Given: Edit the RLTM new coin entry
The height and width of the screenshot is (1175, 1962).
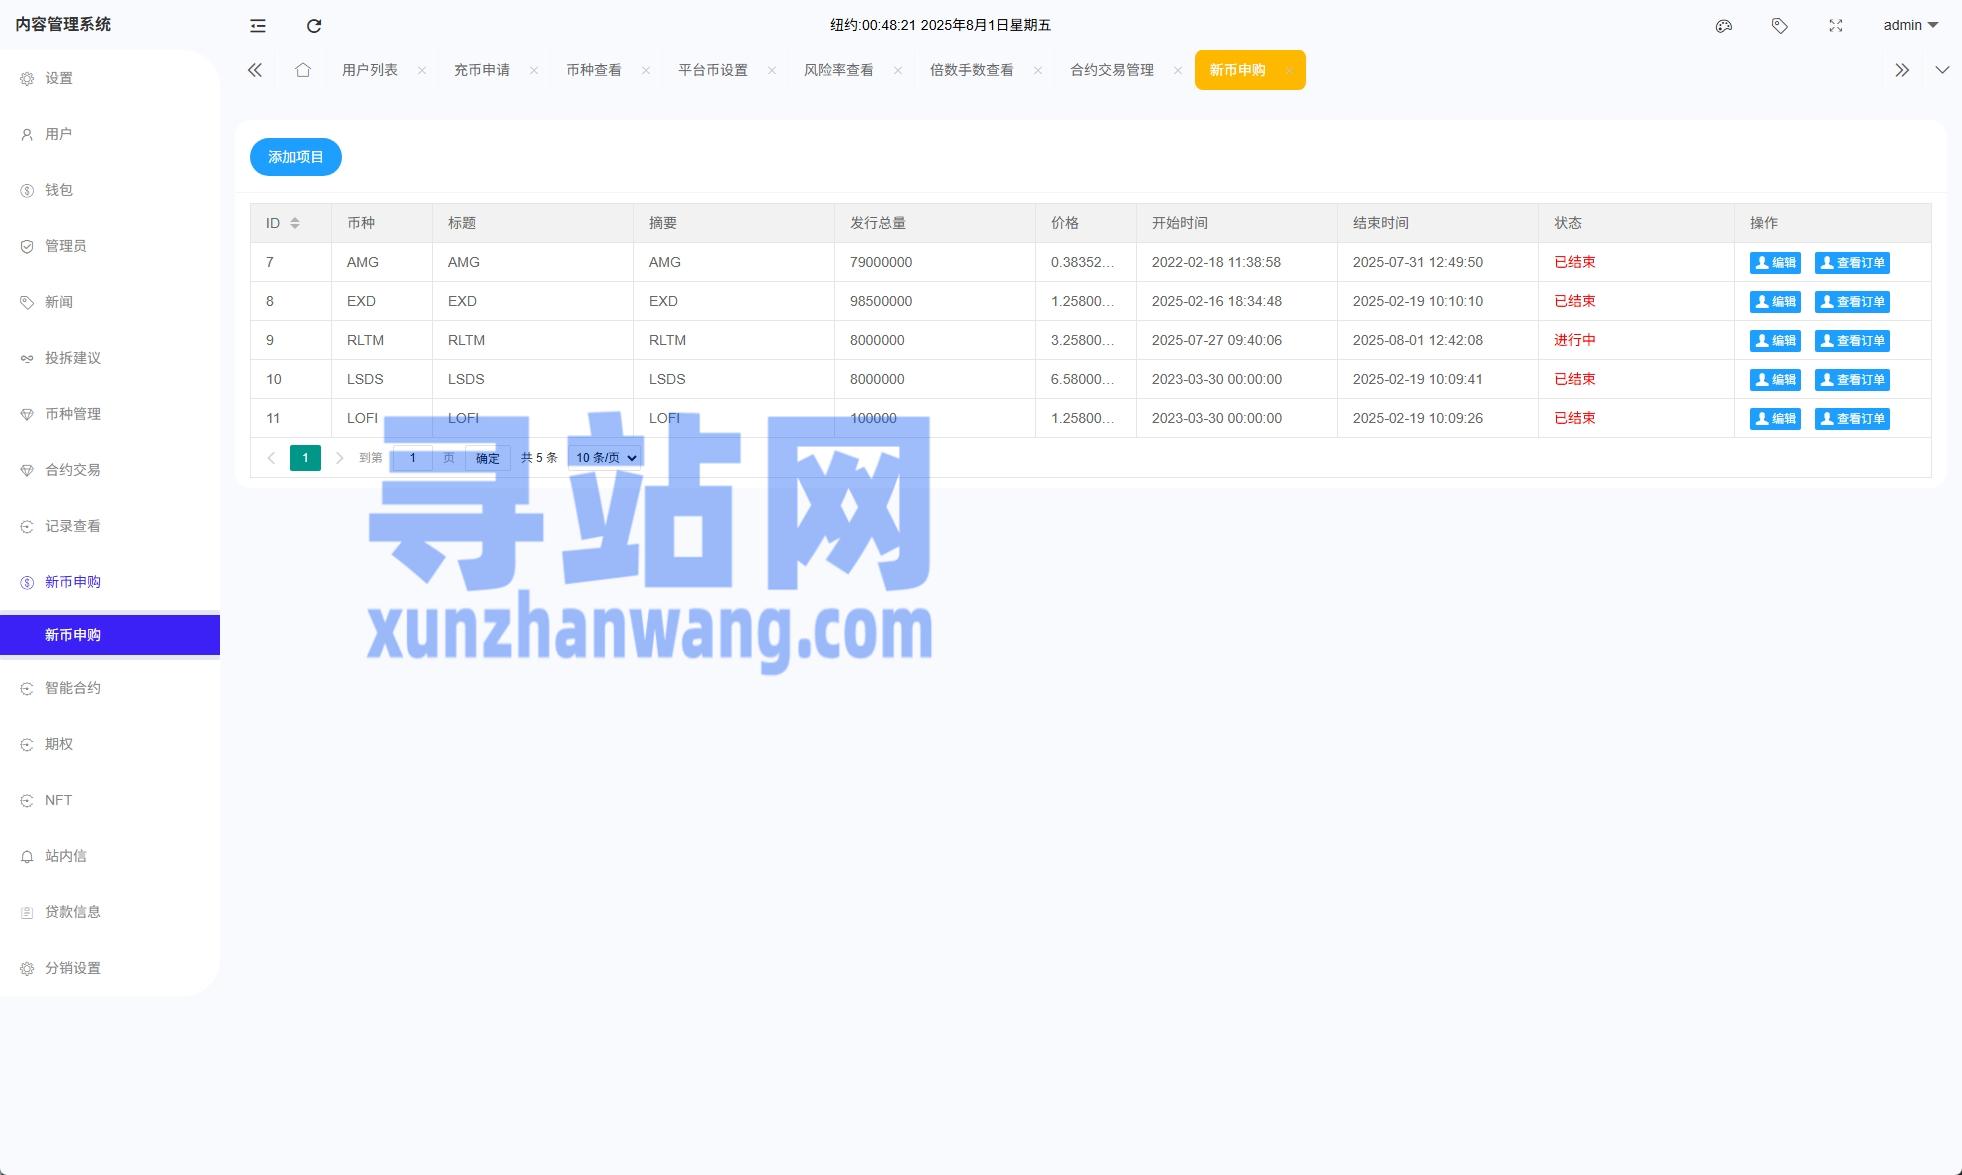Looking at the screenshot, I should pyautogui.click(x=1774, y=340).
